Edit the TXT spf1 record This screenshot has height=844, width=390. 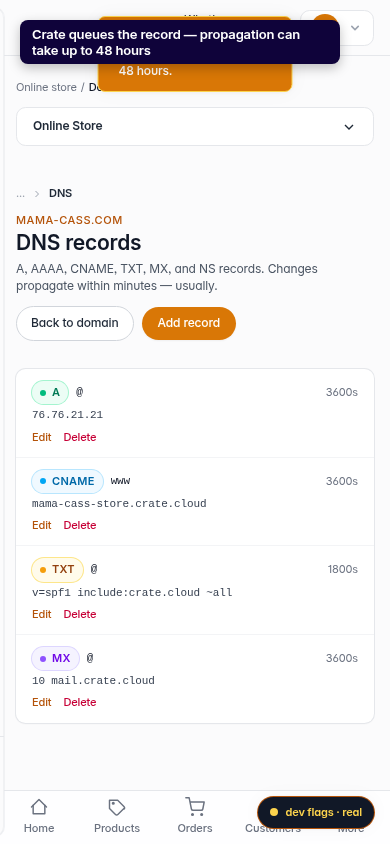coord(42,614)
